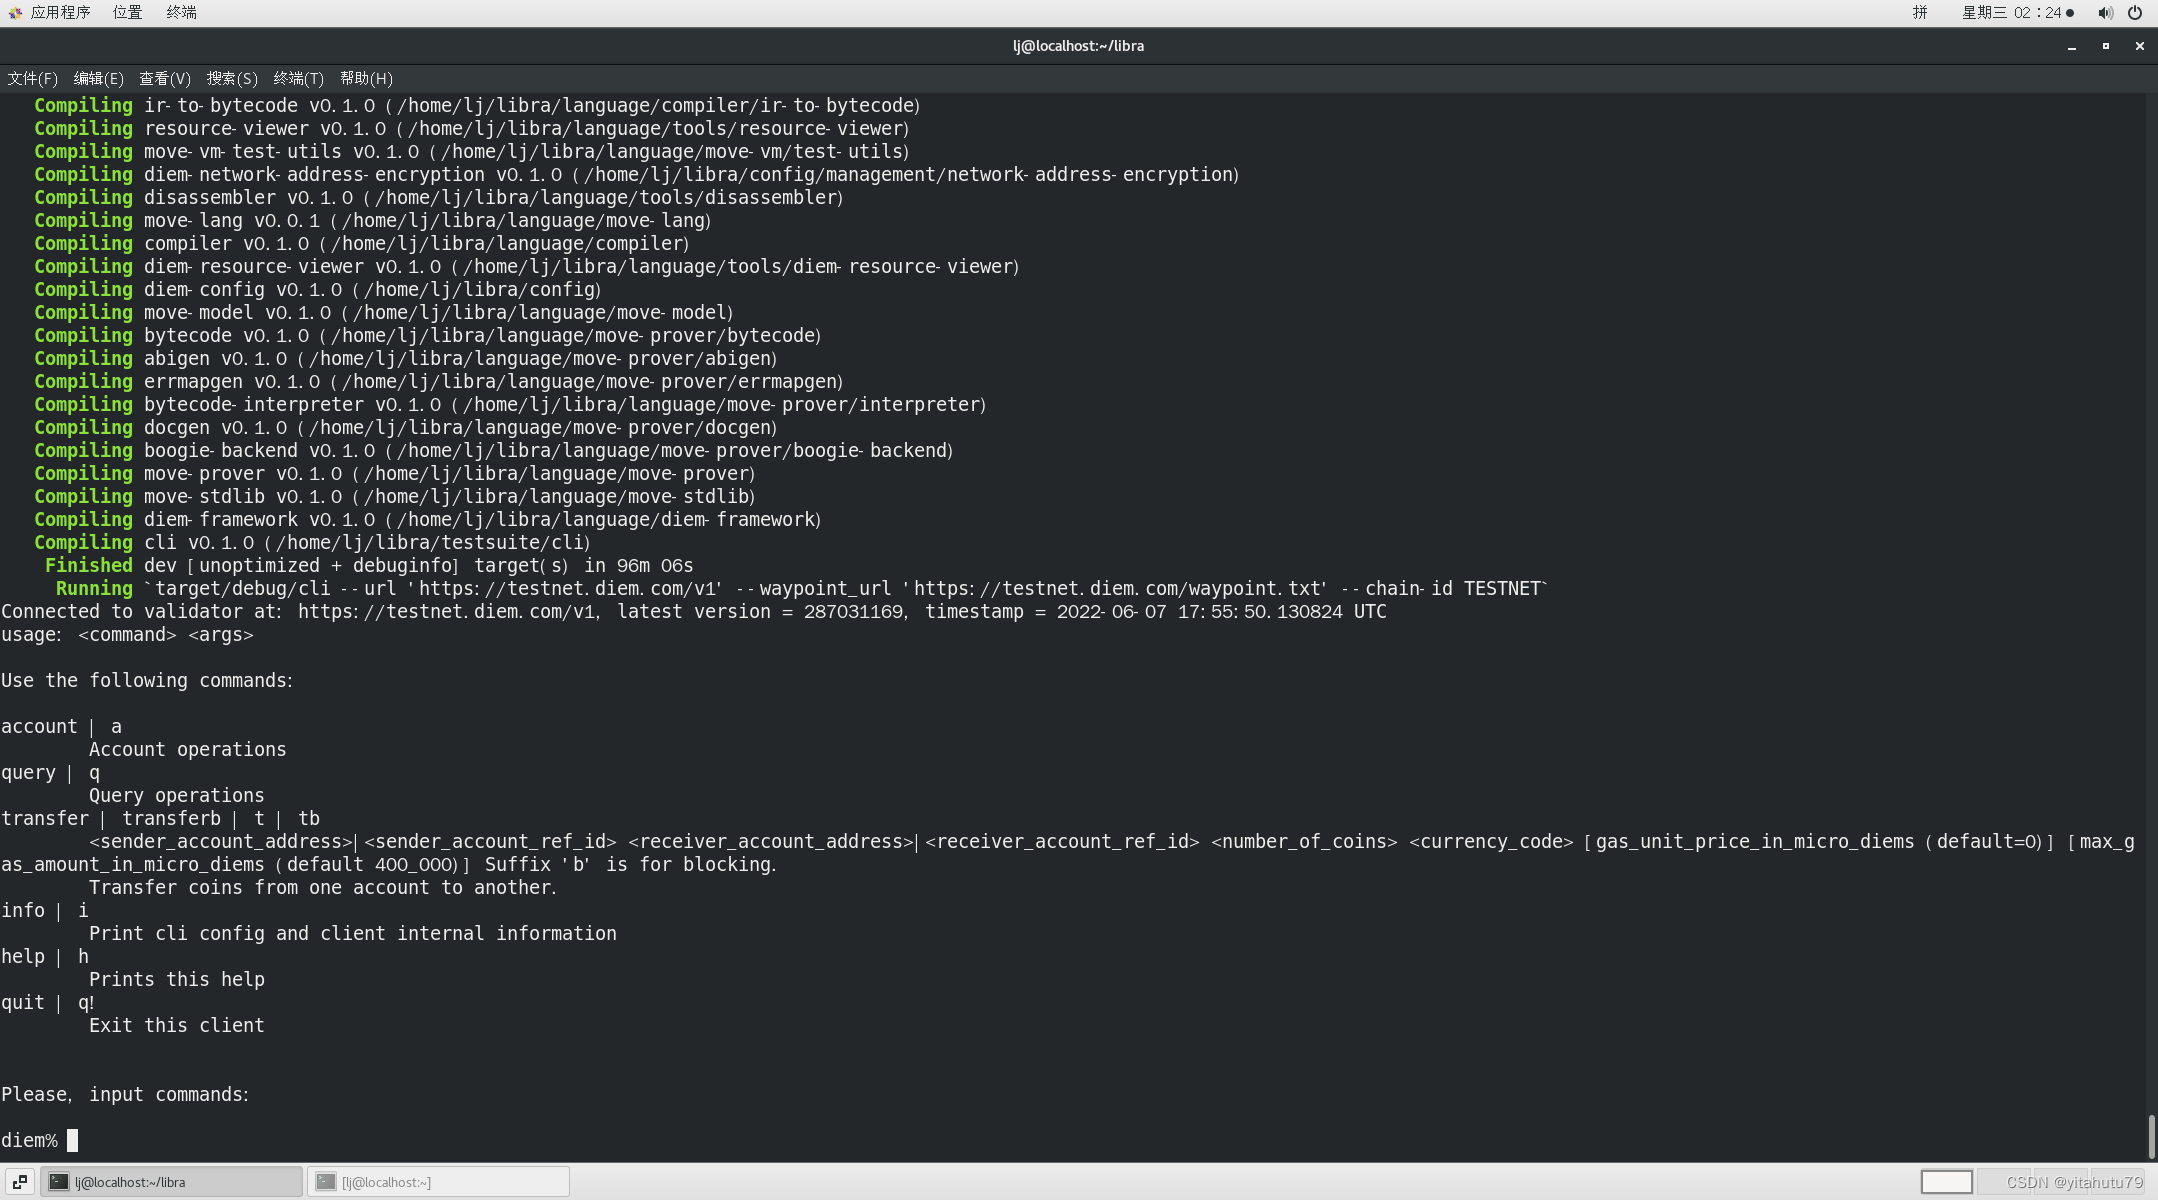The height and width of the screenshot is (1200, 2158).
Task: Click the 'Running target/debug/cli' line
Action: [802, 588]
